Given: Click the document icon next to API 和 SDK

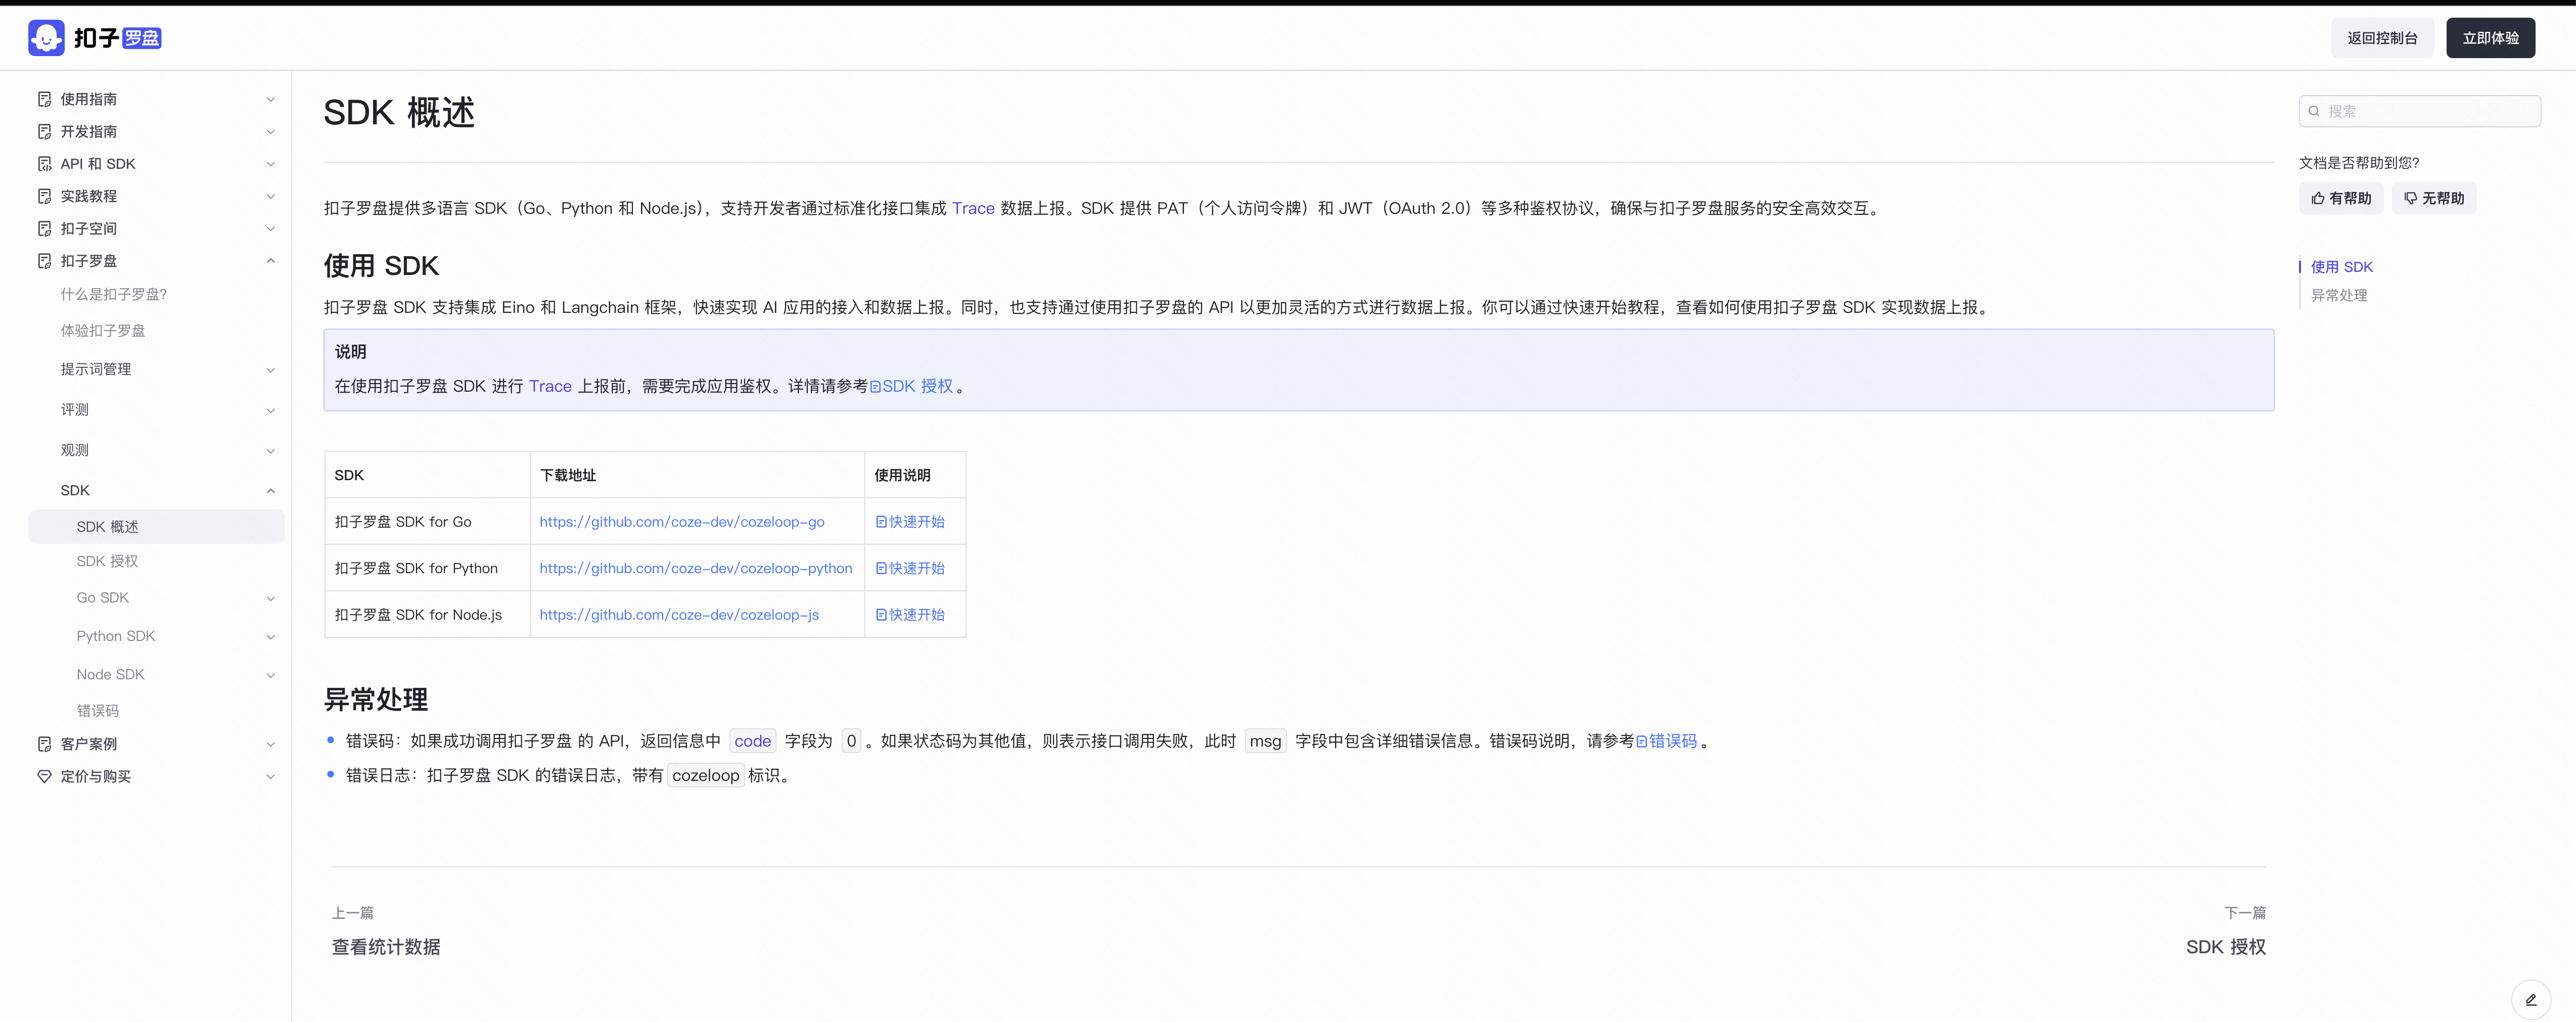Looking at the screenshot, I should point(44,164).
